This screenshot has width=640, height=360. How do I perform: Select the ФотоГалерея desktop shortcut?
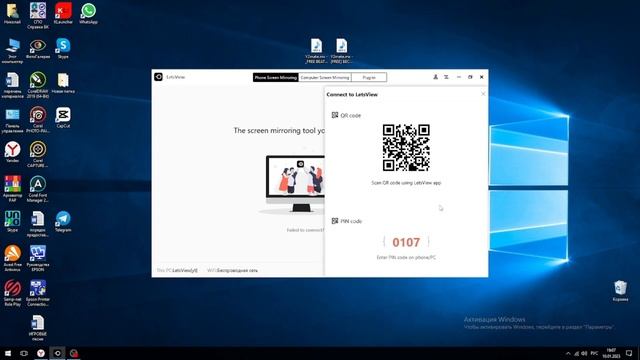[x=38, y=49]
